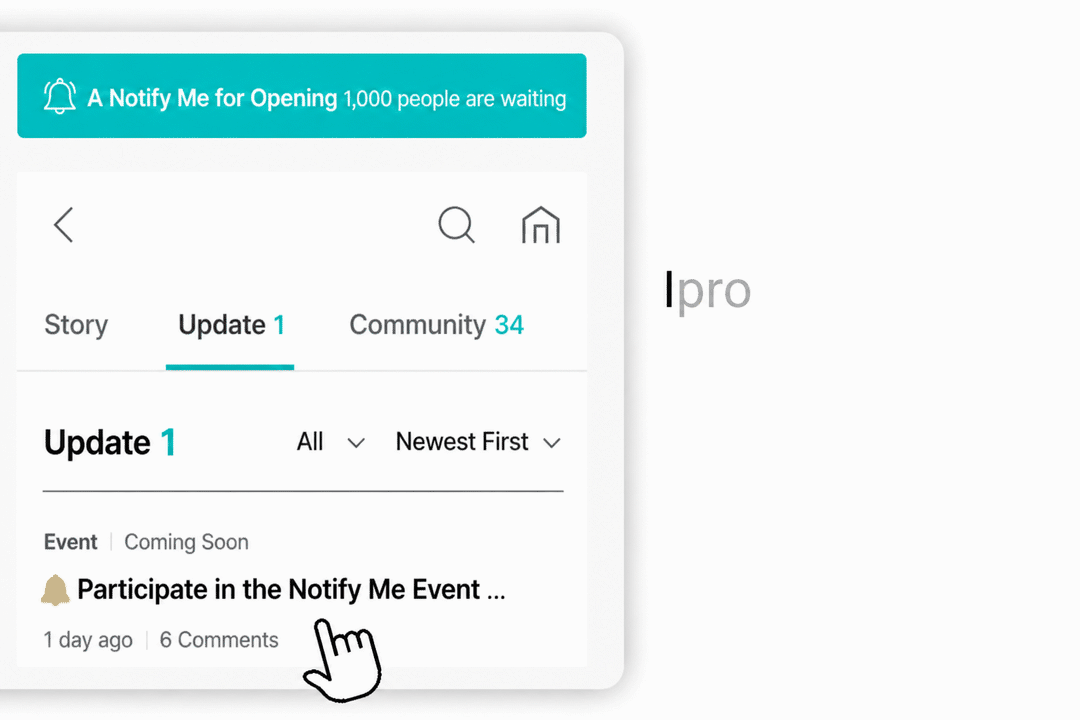
Task: Select the Update tab
Action: [x=231, y=325]
